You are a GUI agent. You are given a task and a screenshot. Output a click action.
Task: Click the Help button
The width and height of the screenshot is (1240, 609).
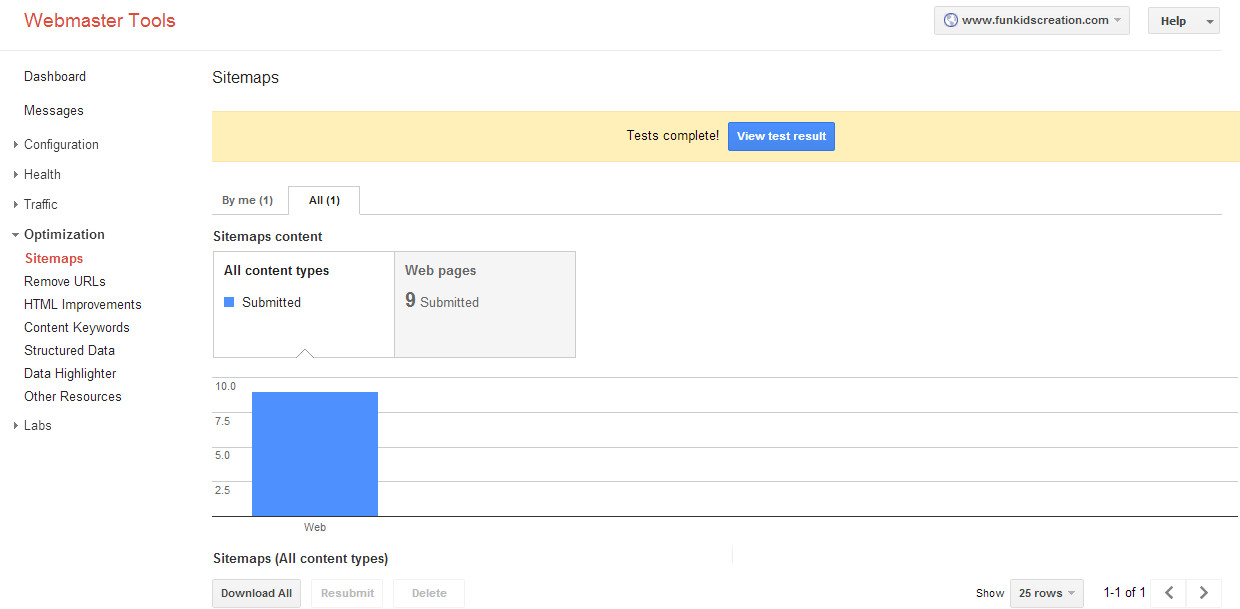click(1173, 21)
